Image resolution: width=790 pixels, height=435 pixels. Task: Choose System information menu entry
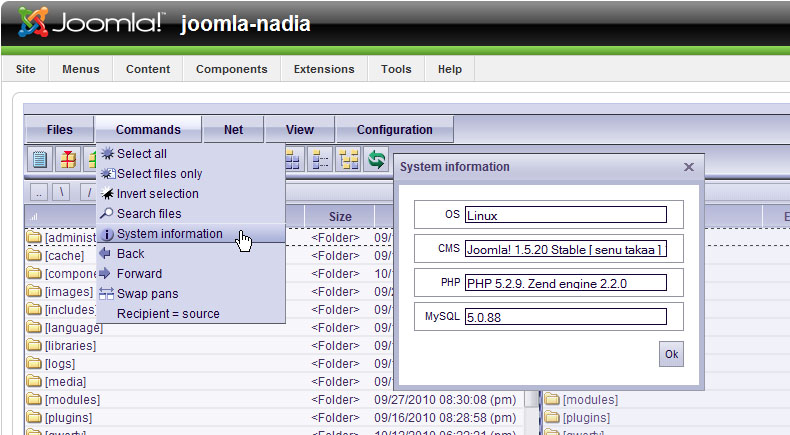[x=191, y=234]
